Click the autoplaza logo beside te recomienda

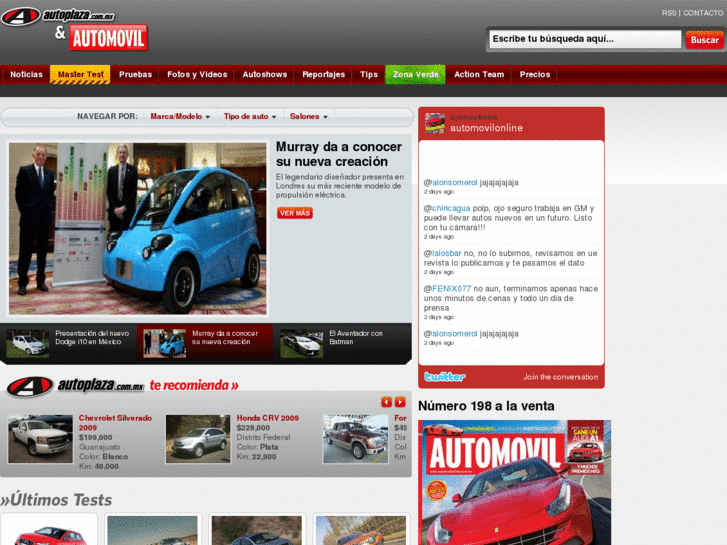pos(76,386)
